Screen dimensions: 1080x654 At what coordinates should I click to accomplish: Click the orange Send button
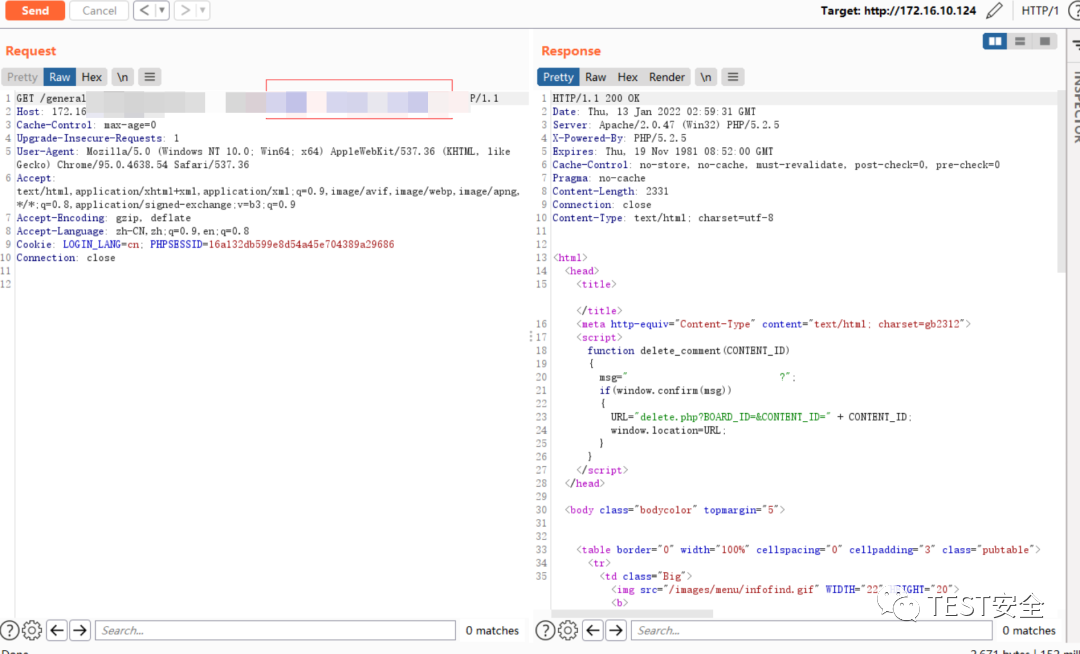click(x=34, y=10)
